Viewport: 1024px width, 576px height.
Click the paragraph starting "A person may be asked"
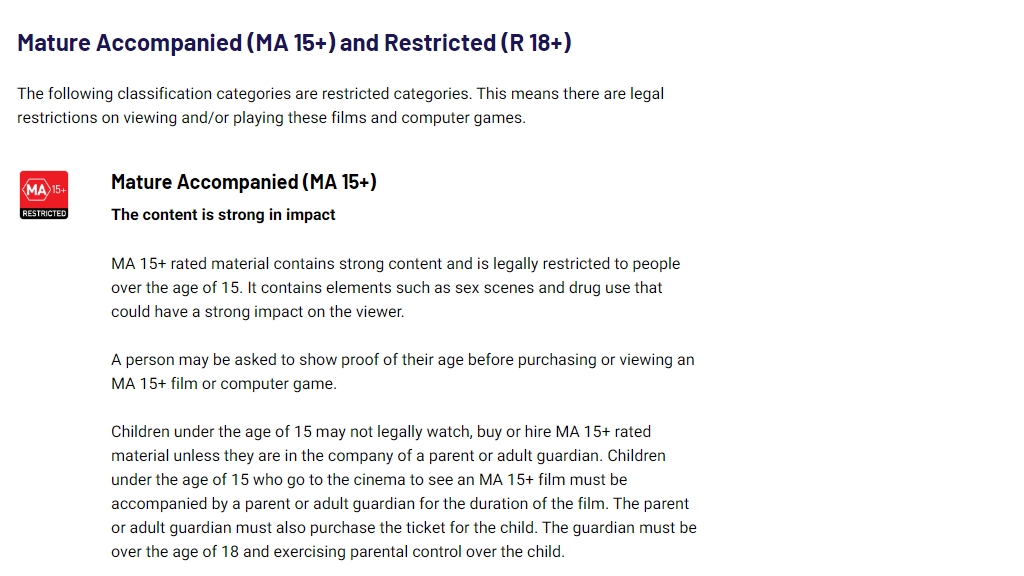402,372
